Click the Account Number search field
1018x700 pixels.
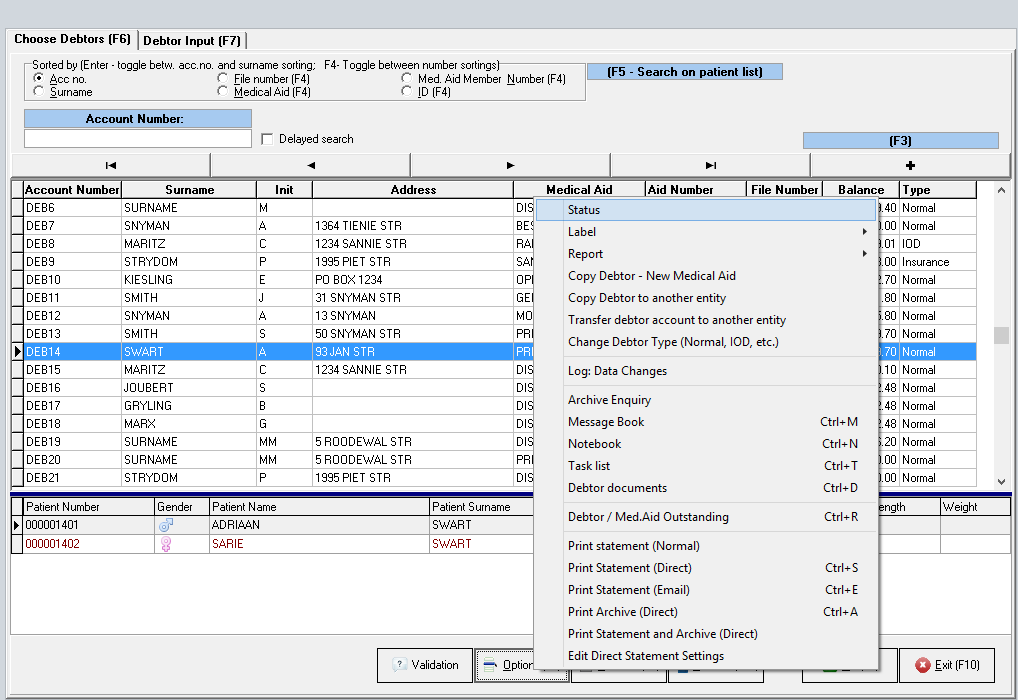coord(138,139)
